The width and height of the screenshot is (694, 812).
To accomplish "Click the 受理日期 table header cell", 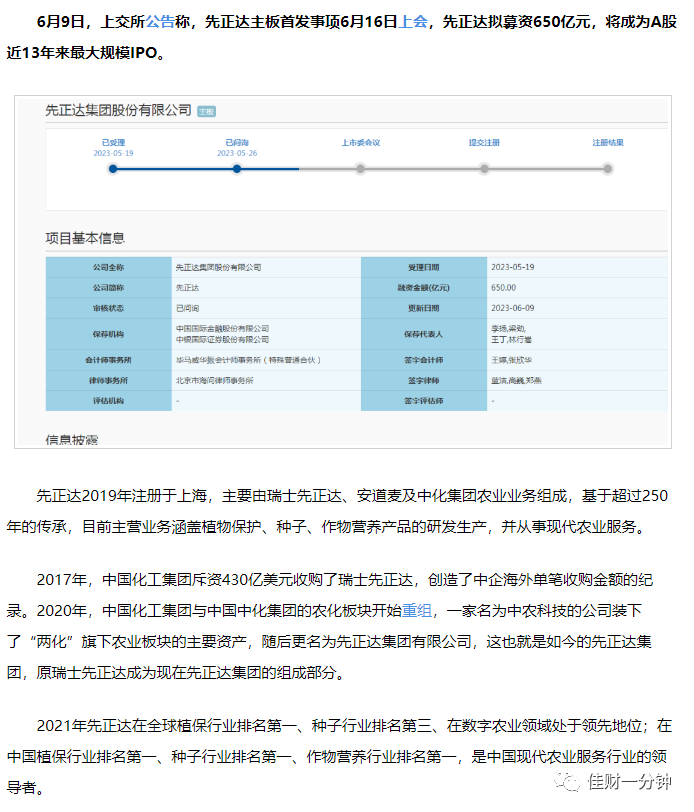I will (x=424, y=267).
